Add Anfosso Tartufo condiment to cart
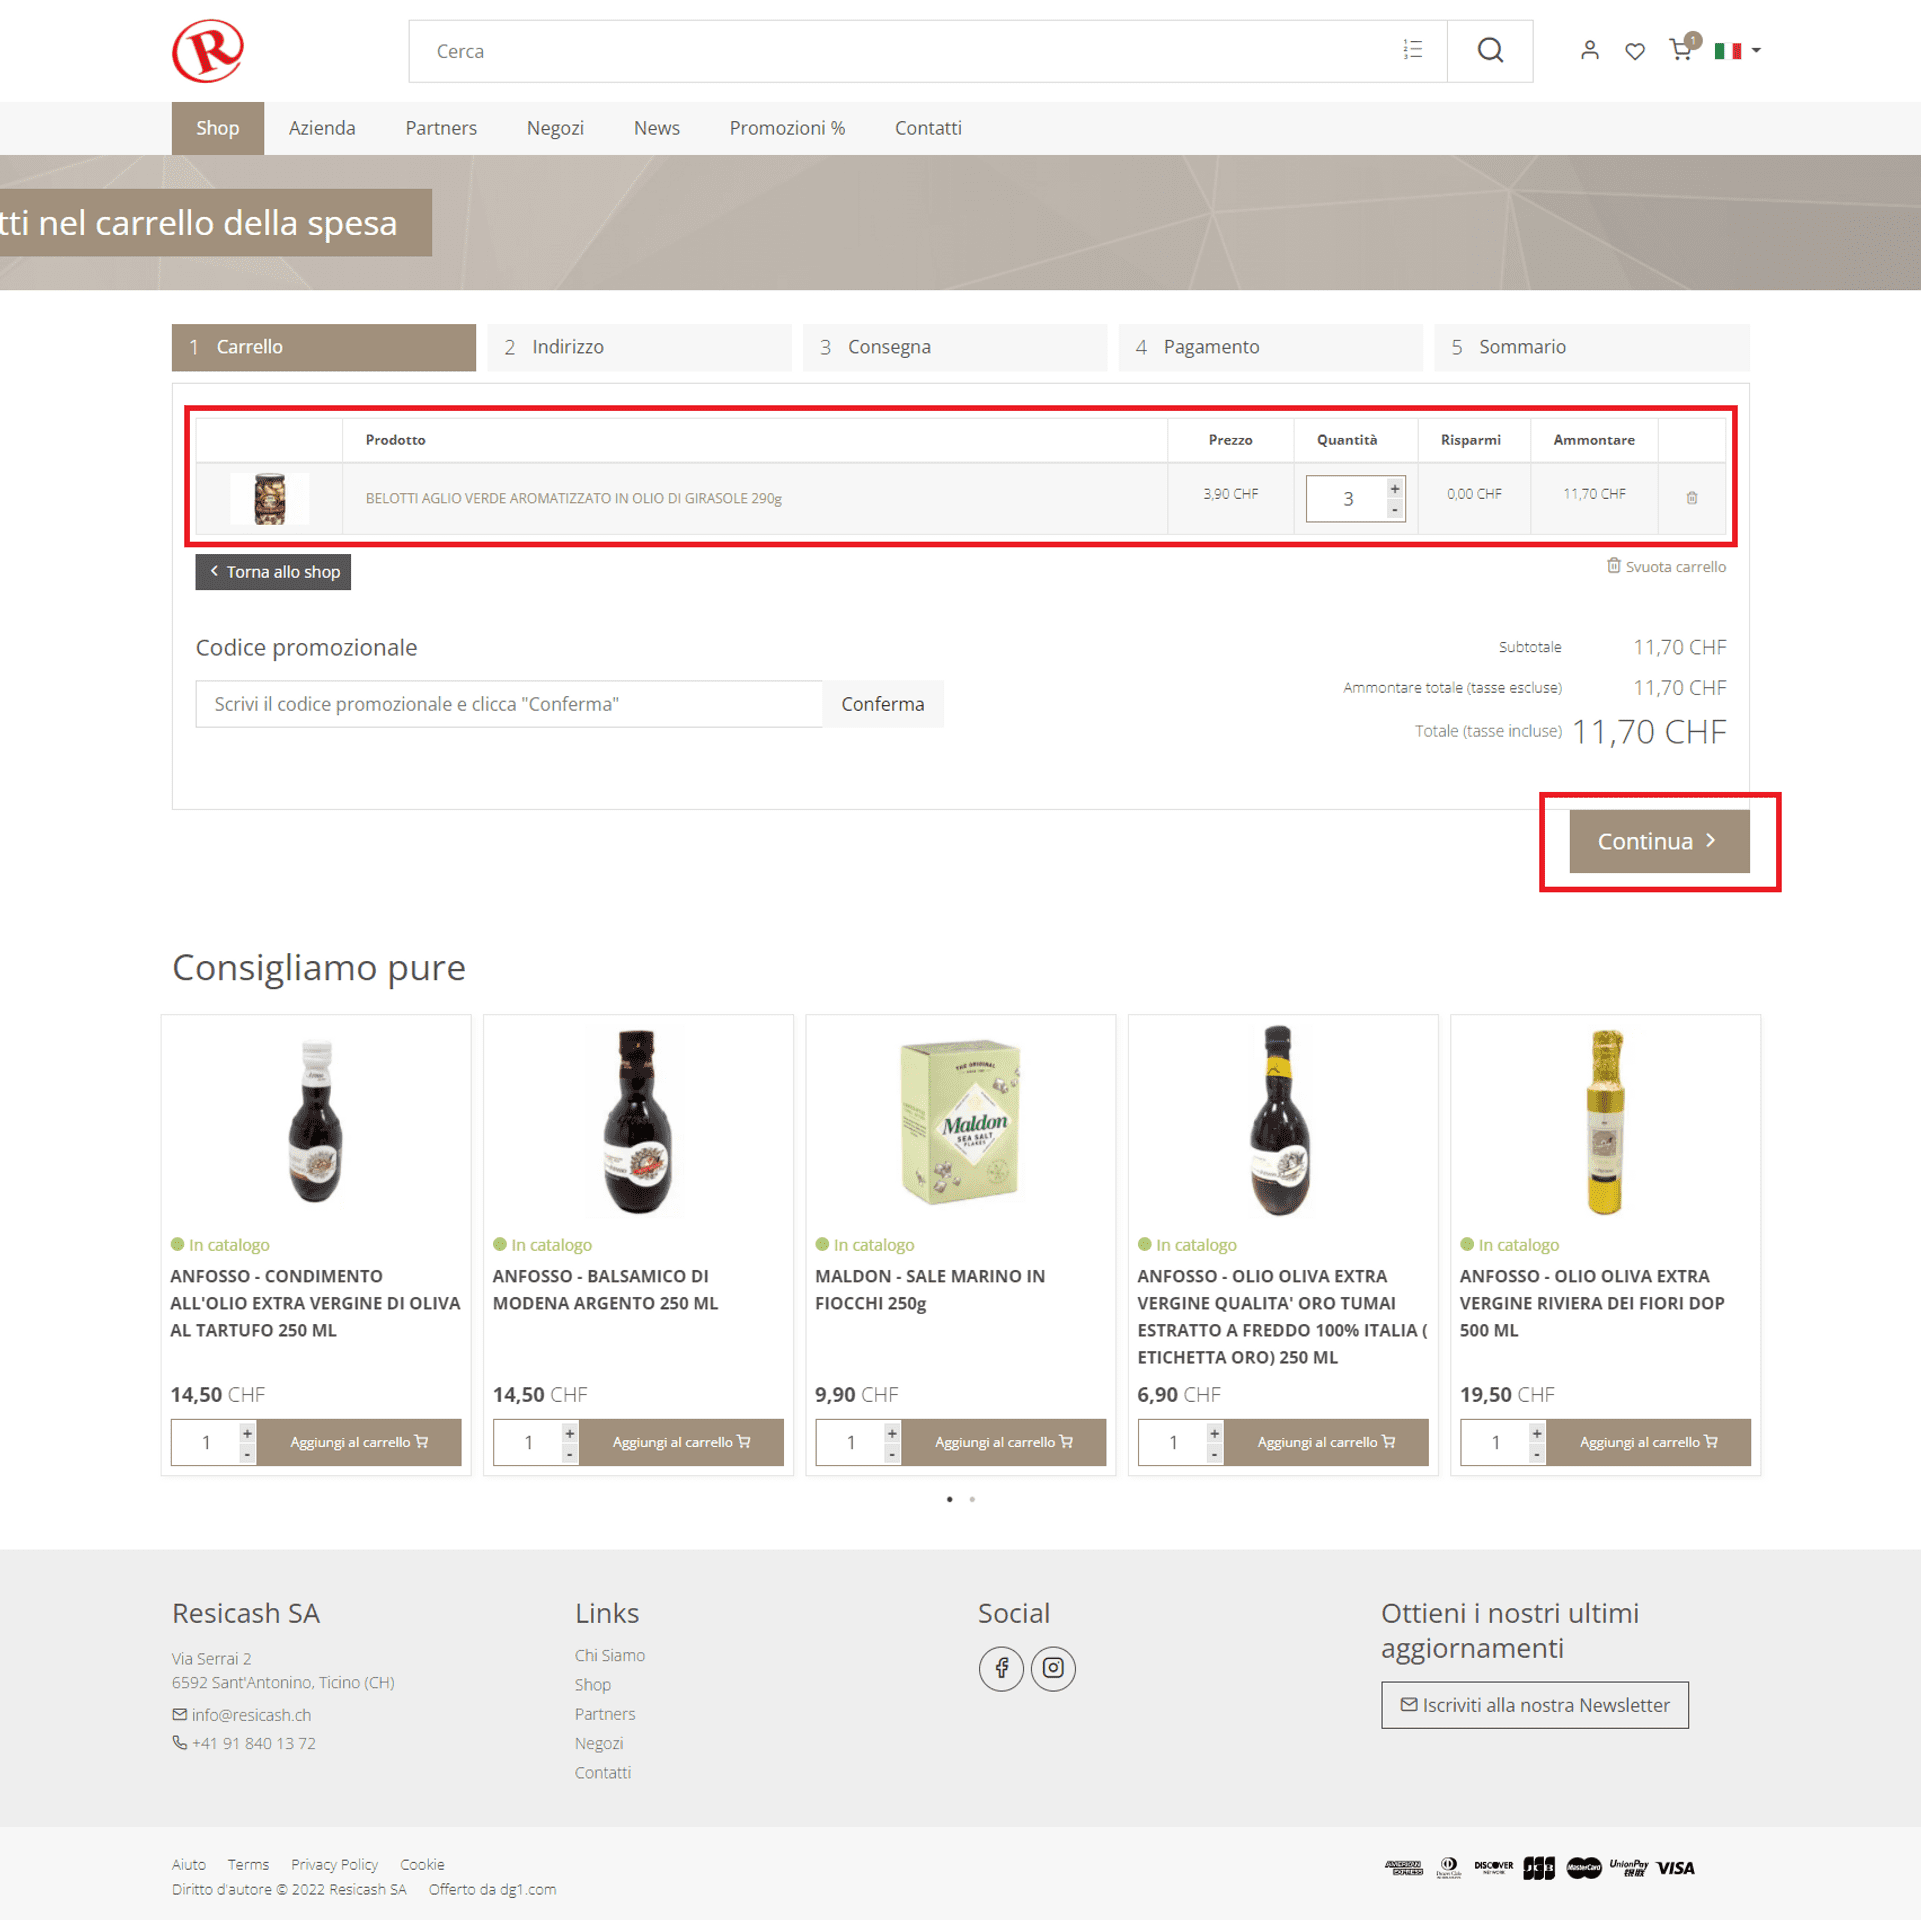 [359, 1442]
